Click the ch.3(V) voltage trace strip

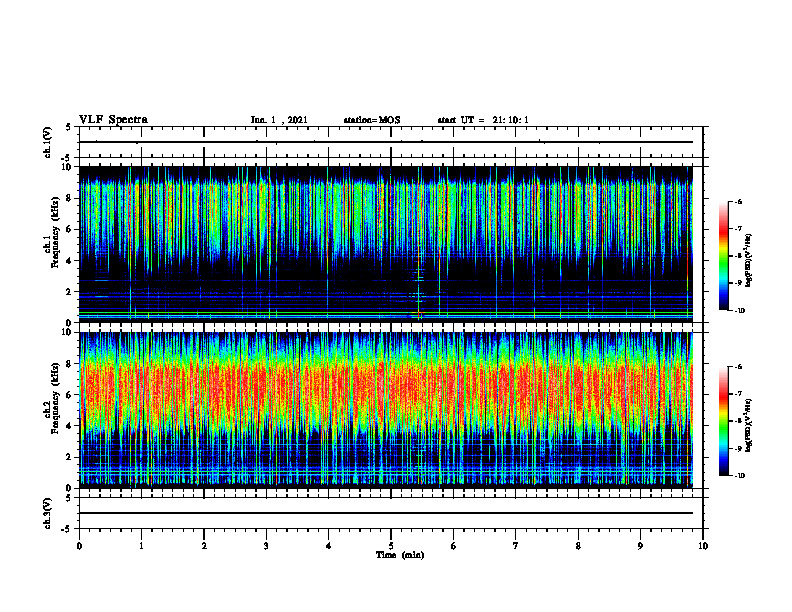[391, 513]
